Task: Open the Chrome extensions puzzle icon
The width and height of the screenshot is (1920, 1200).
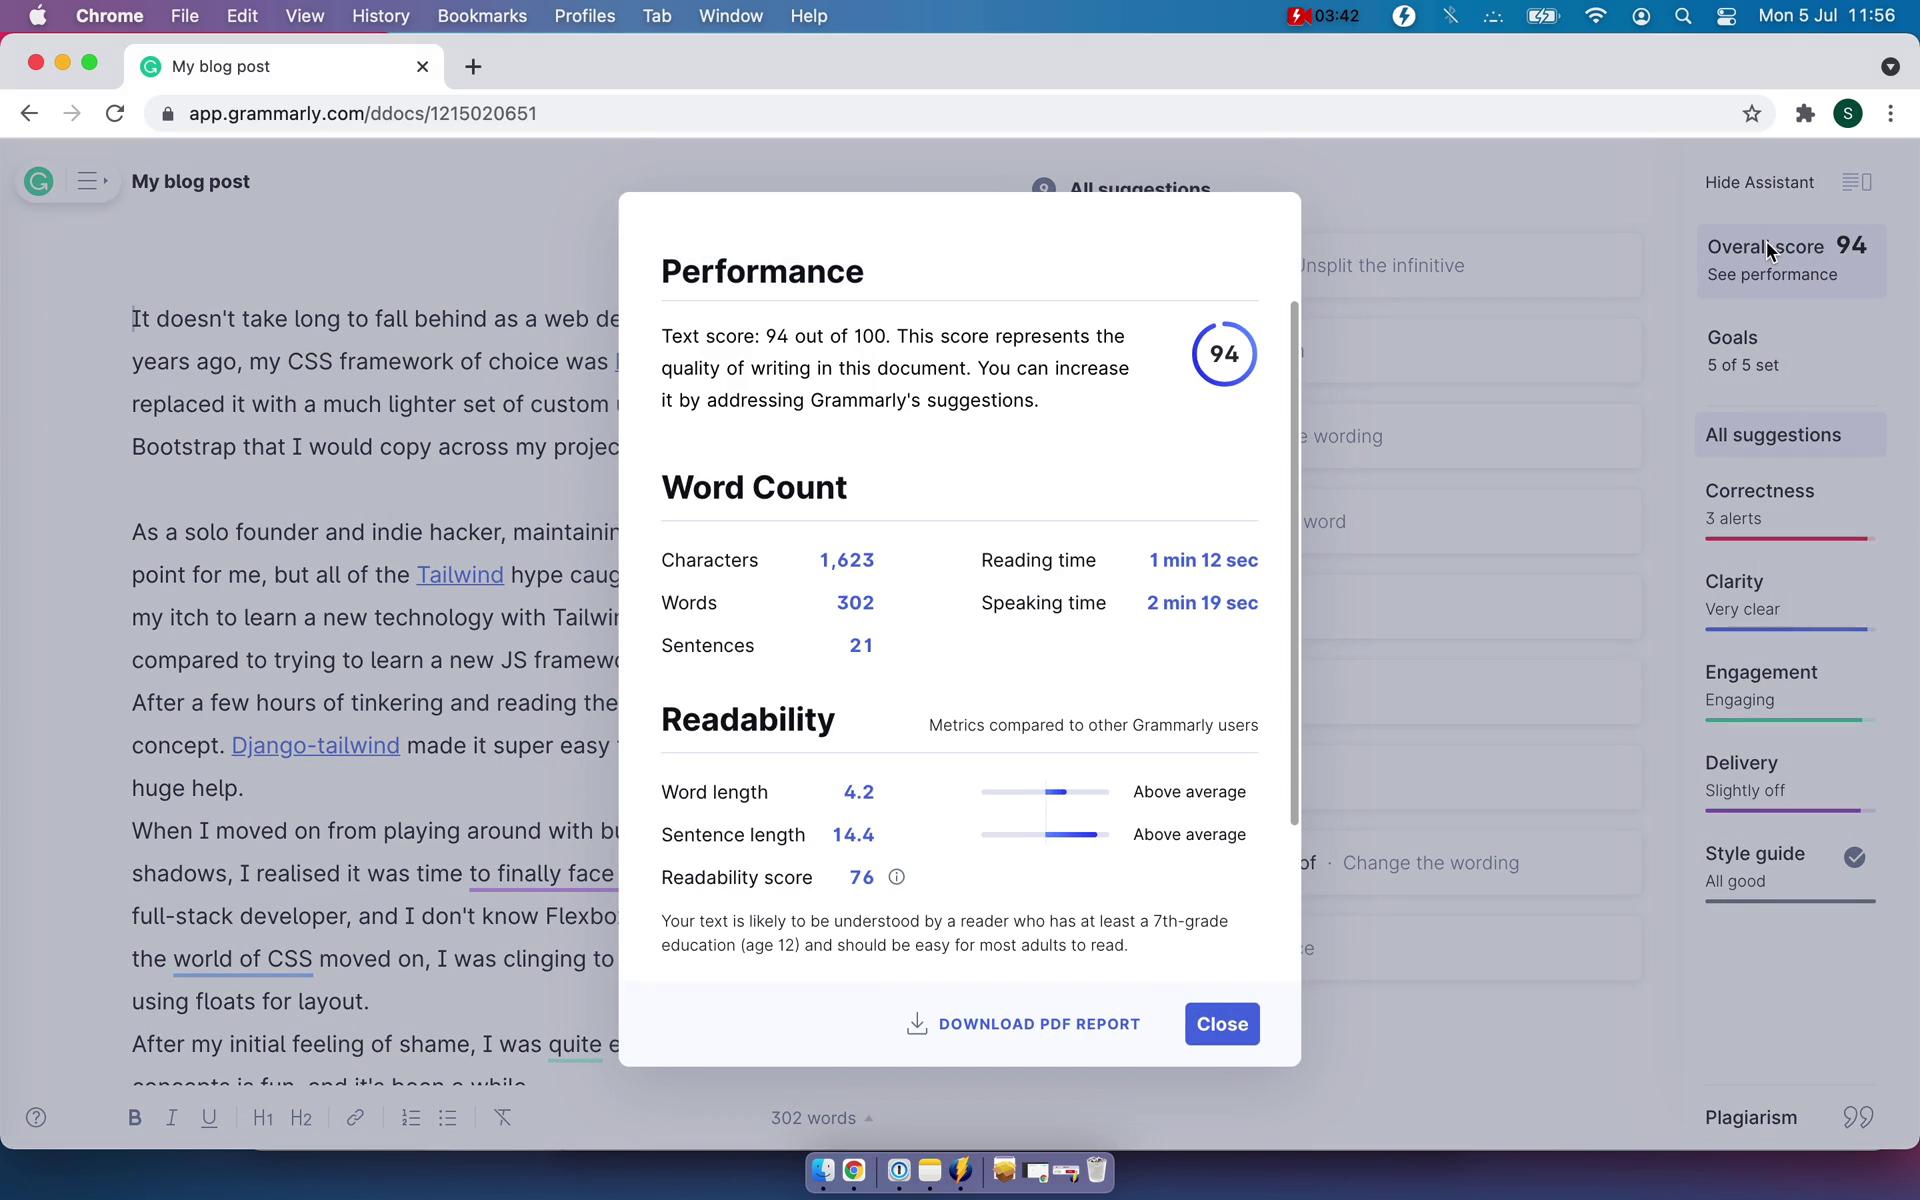Action: pos(1805,114)
